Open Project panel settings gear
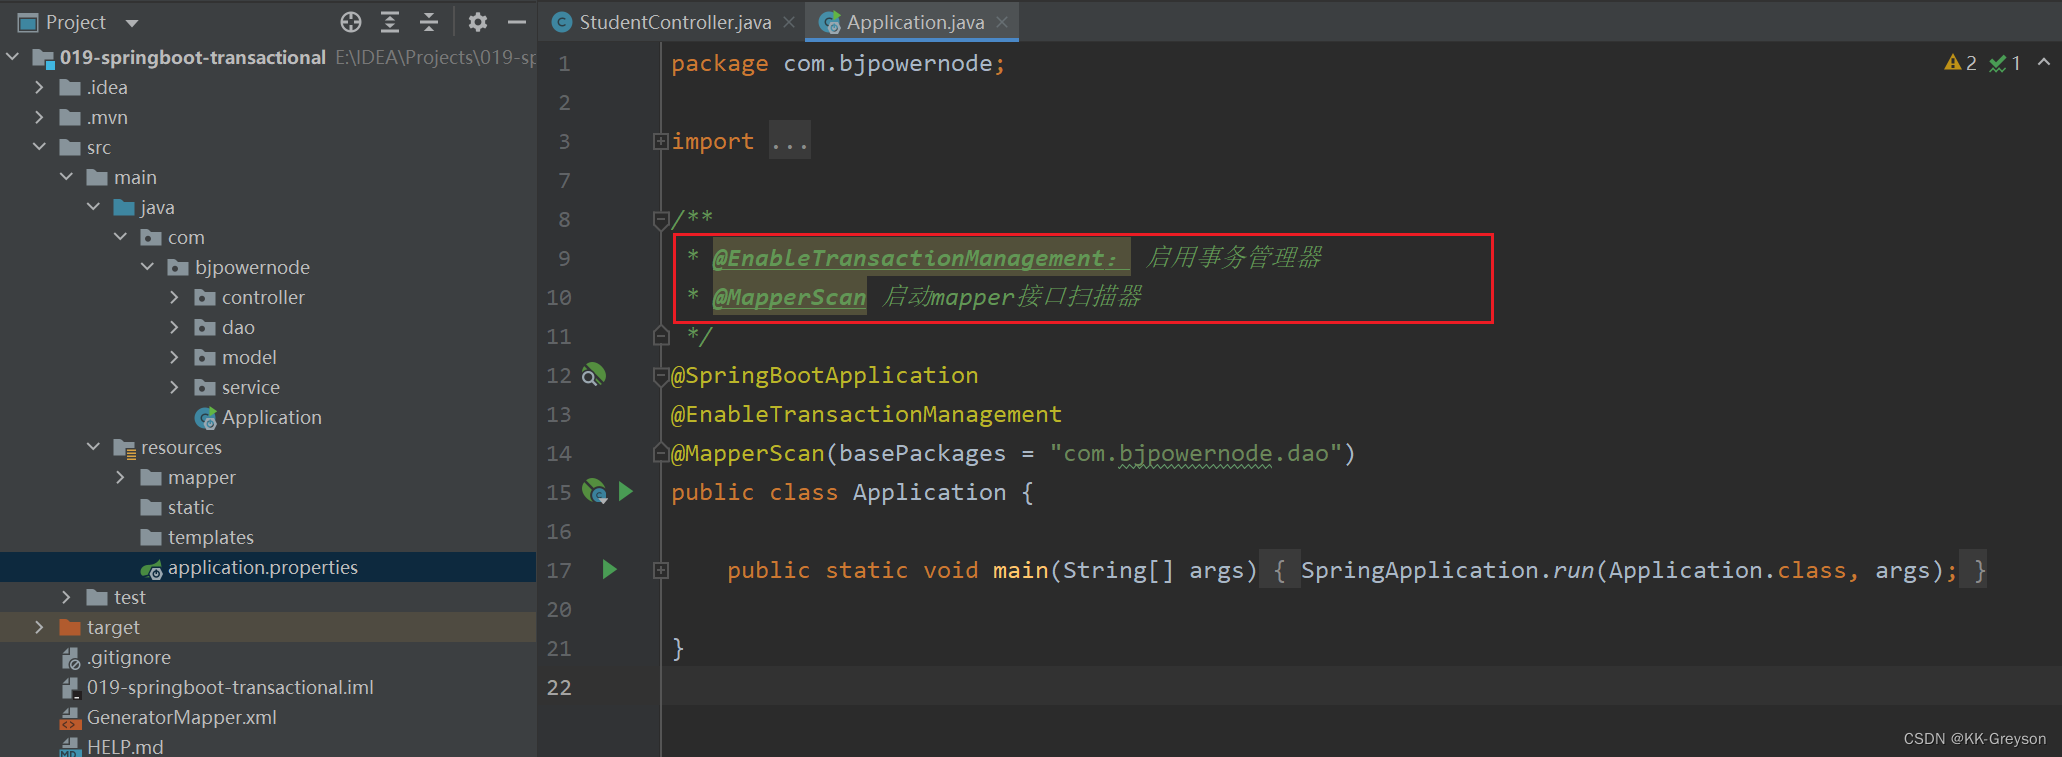 click(478, 22)
